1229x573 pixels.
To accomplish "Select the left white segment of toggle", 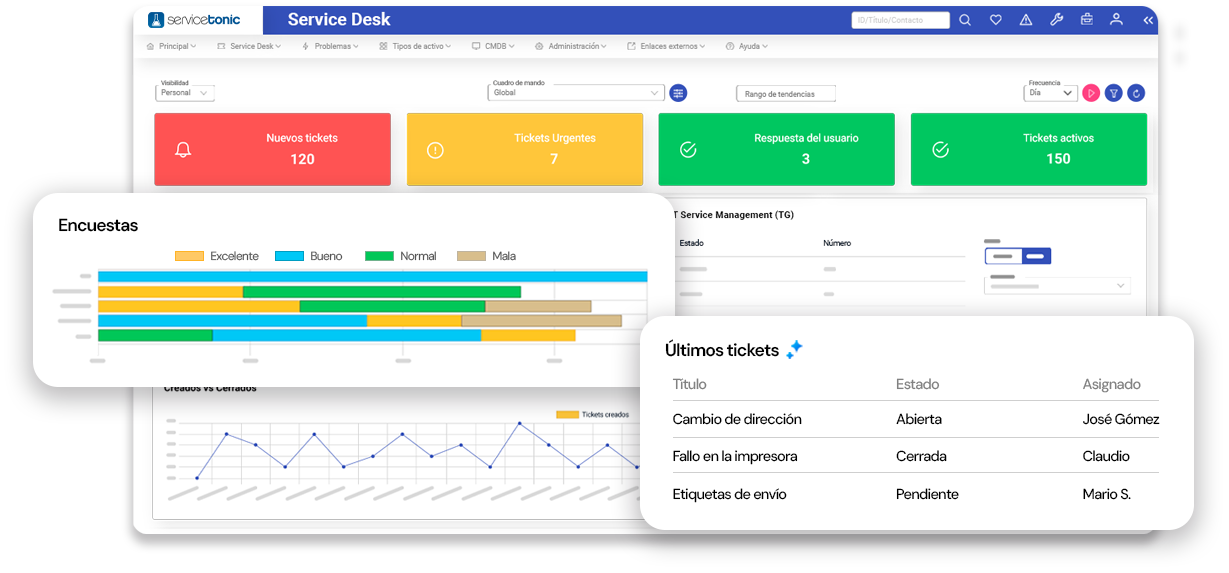I will [1002, 256].
